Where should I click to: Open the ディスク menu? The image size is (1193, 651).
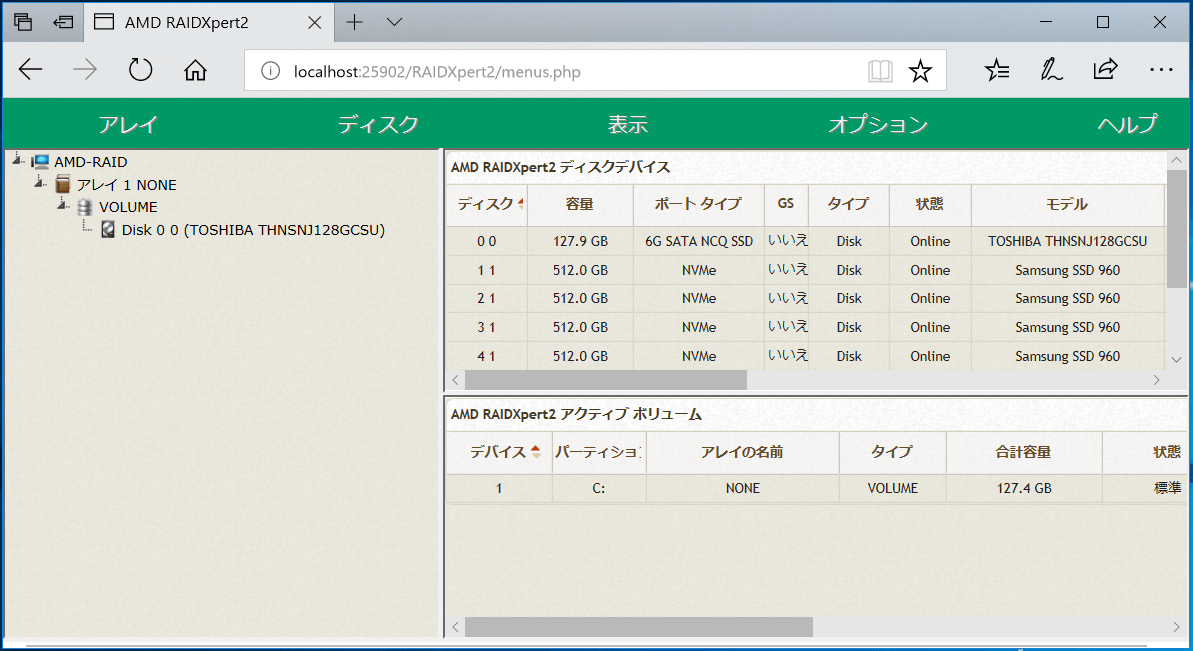378,124
